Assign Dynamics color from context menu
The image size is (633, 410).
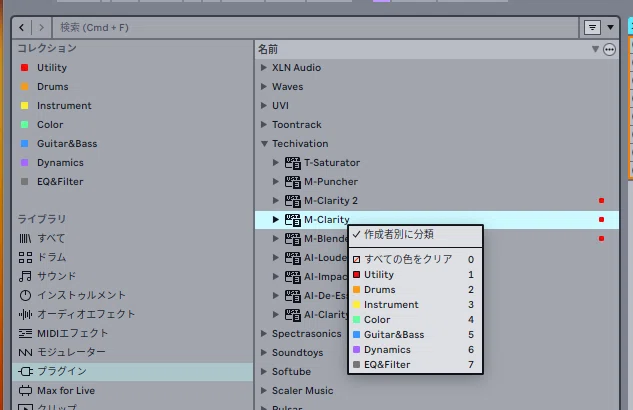tap(415, 349)
